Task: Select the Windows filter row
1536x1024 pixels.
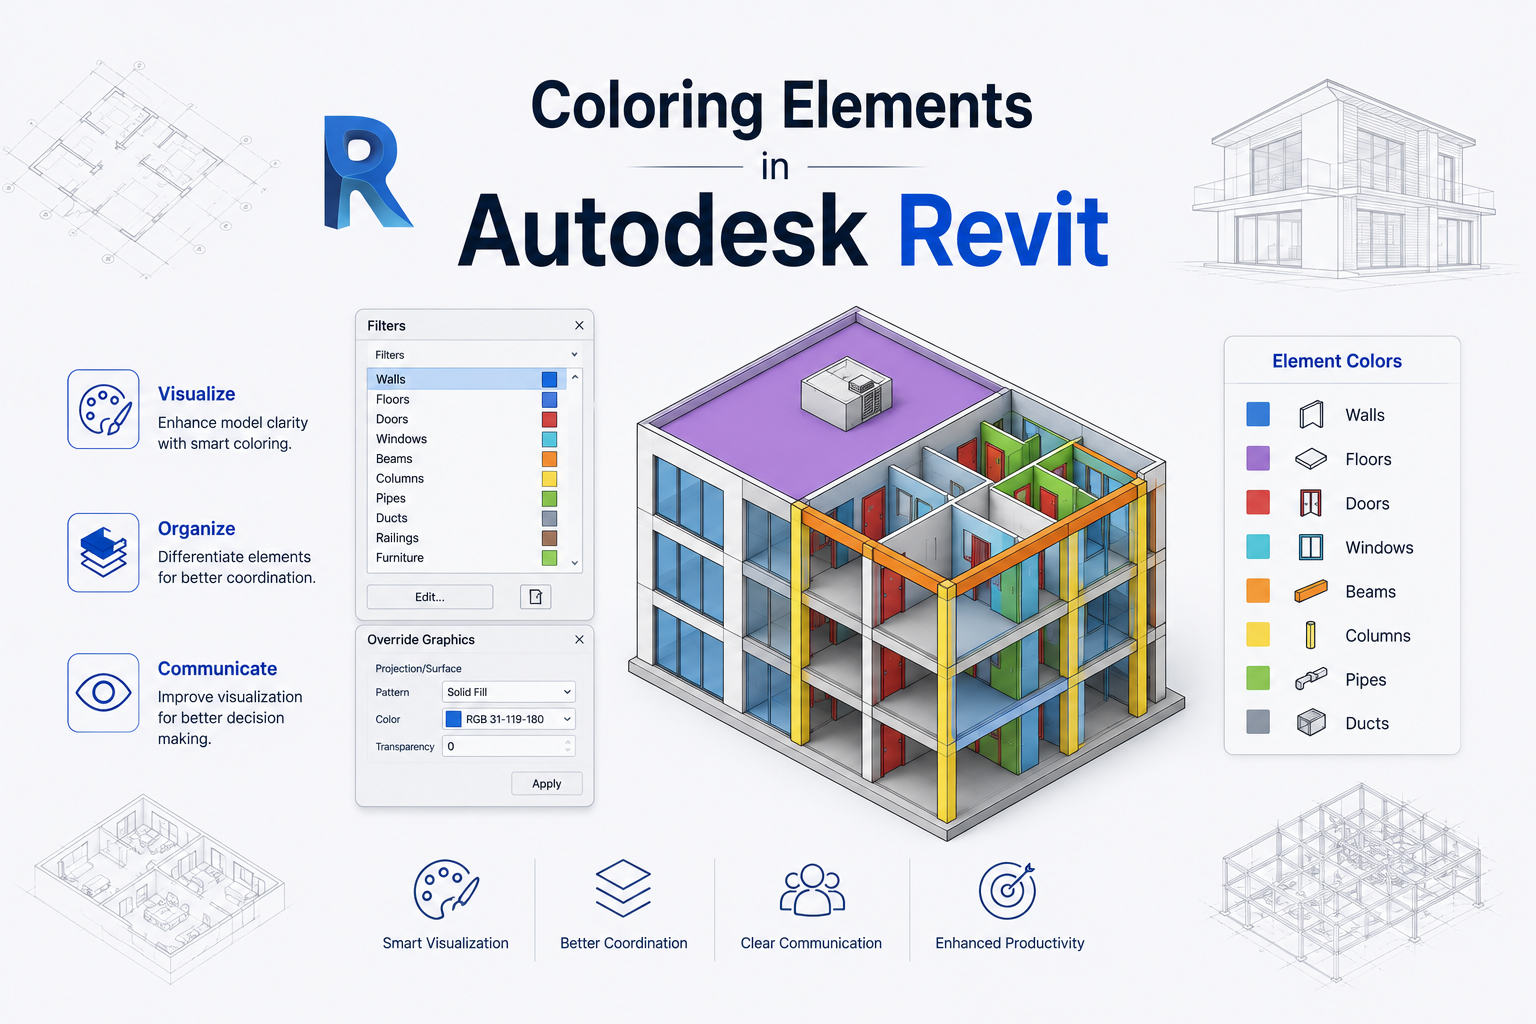Action: [x=467, y=439]
